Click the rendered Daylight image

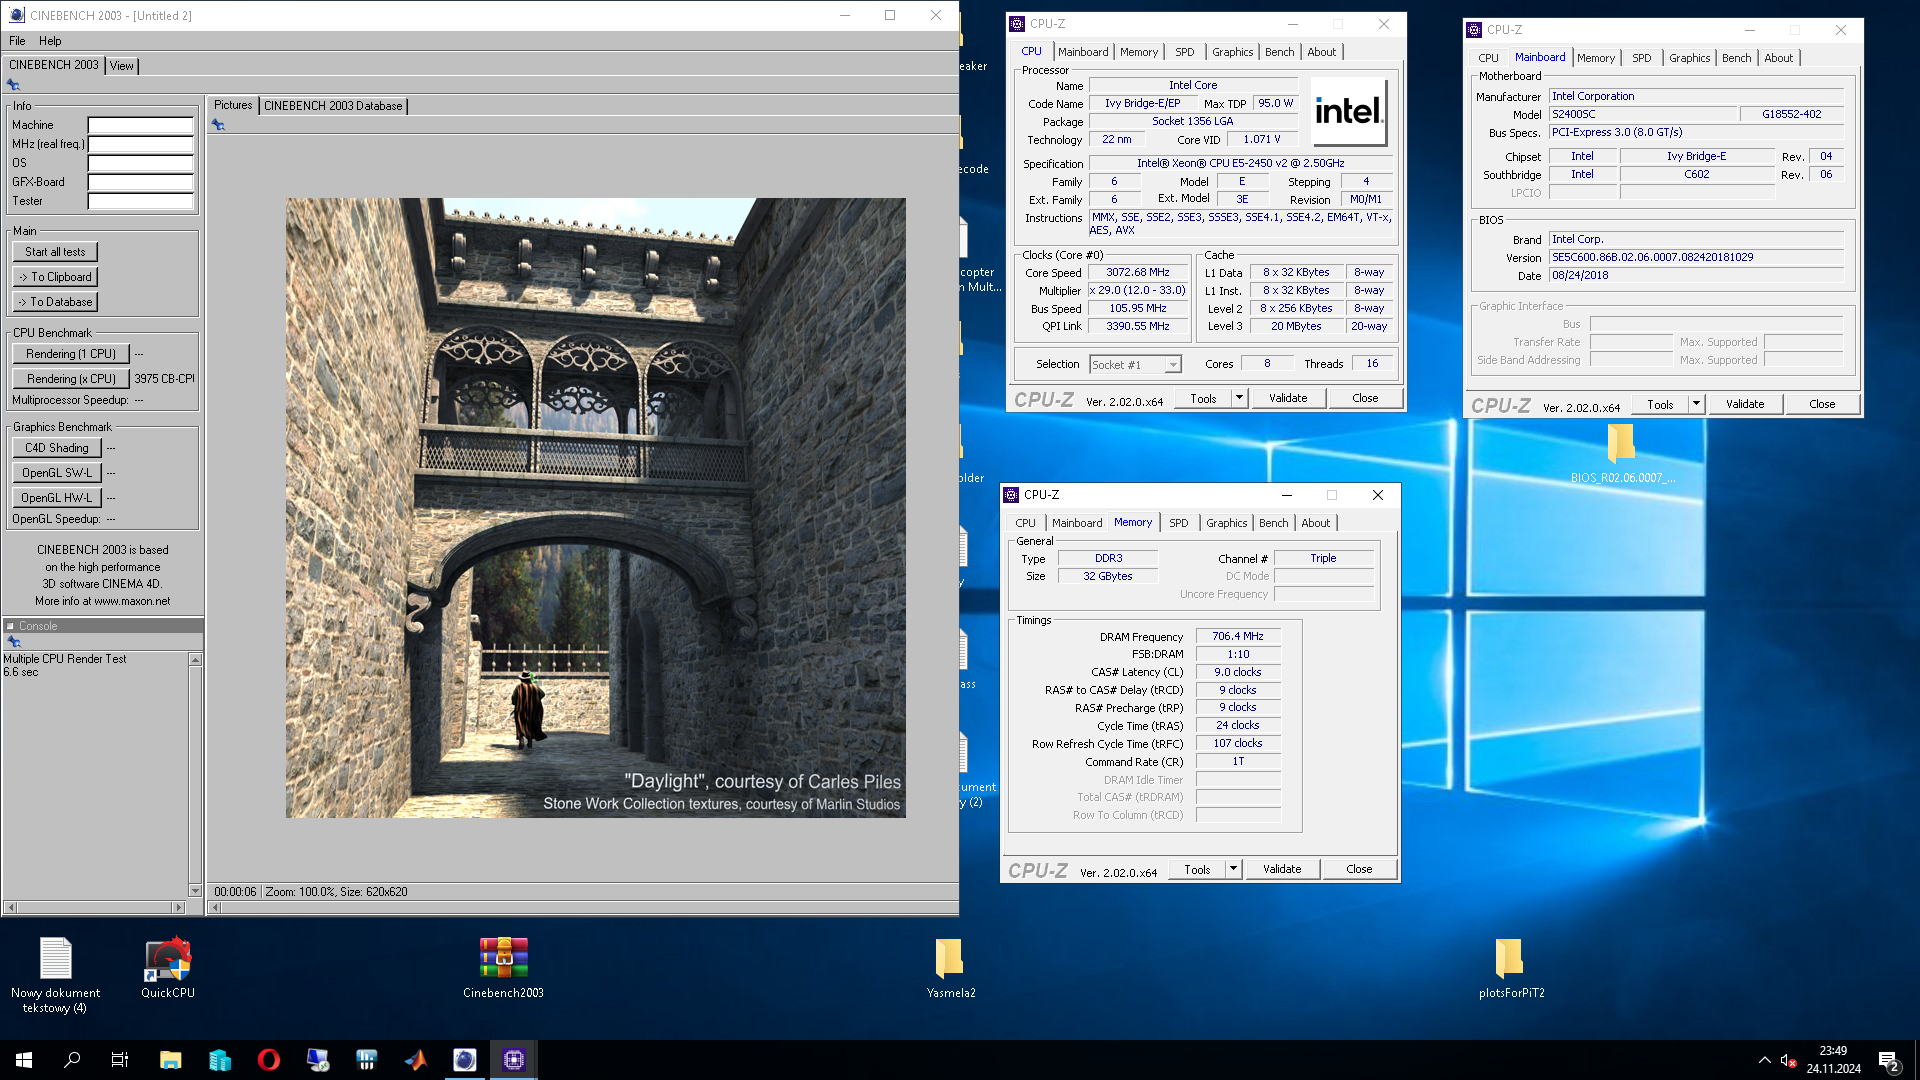point(596,508)
